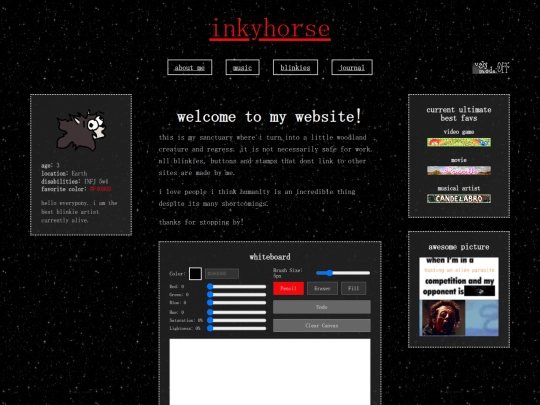The width and height of the screenshot is (540, 405).
Task: Click the inky horse avatar image
Action: click(81, 130)
